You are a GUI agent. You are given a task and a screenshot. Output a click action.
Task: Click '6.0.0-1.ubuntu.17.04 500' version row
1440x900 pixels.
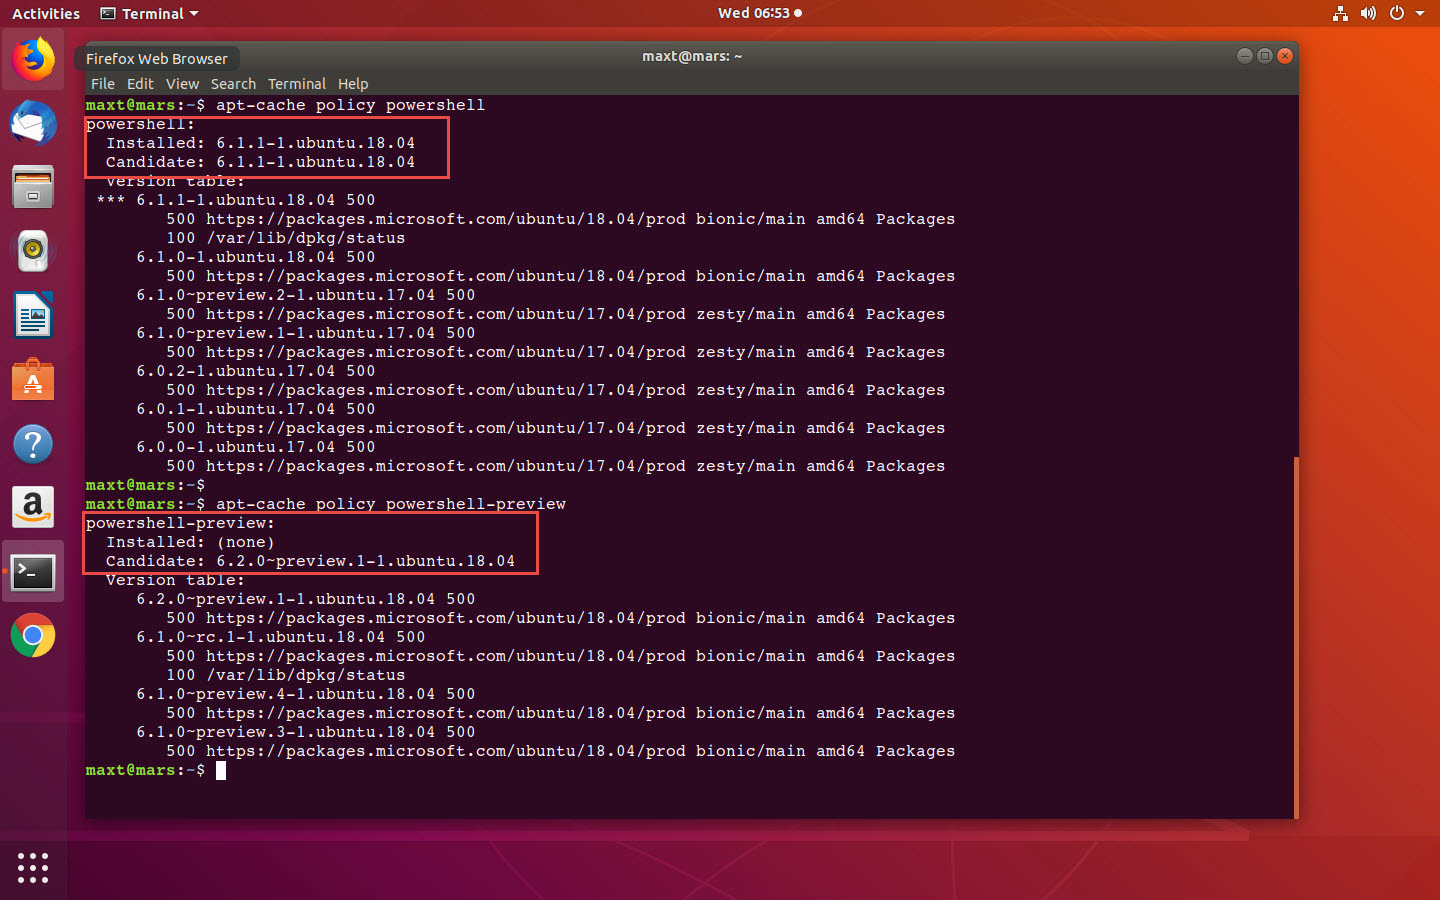(x=256, y=447)
